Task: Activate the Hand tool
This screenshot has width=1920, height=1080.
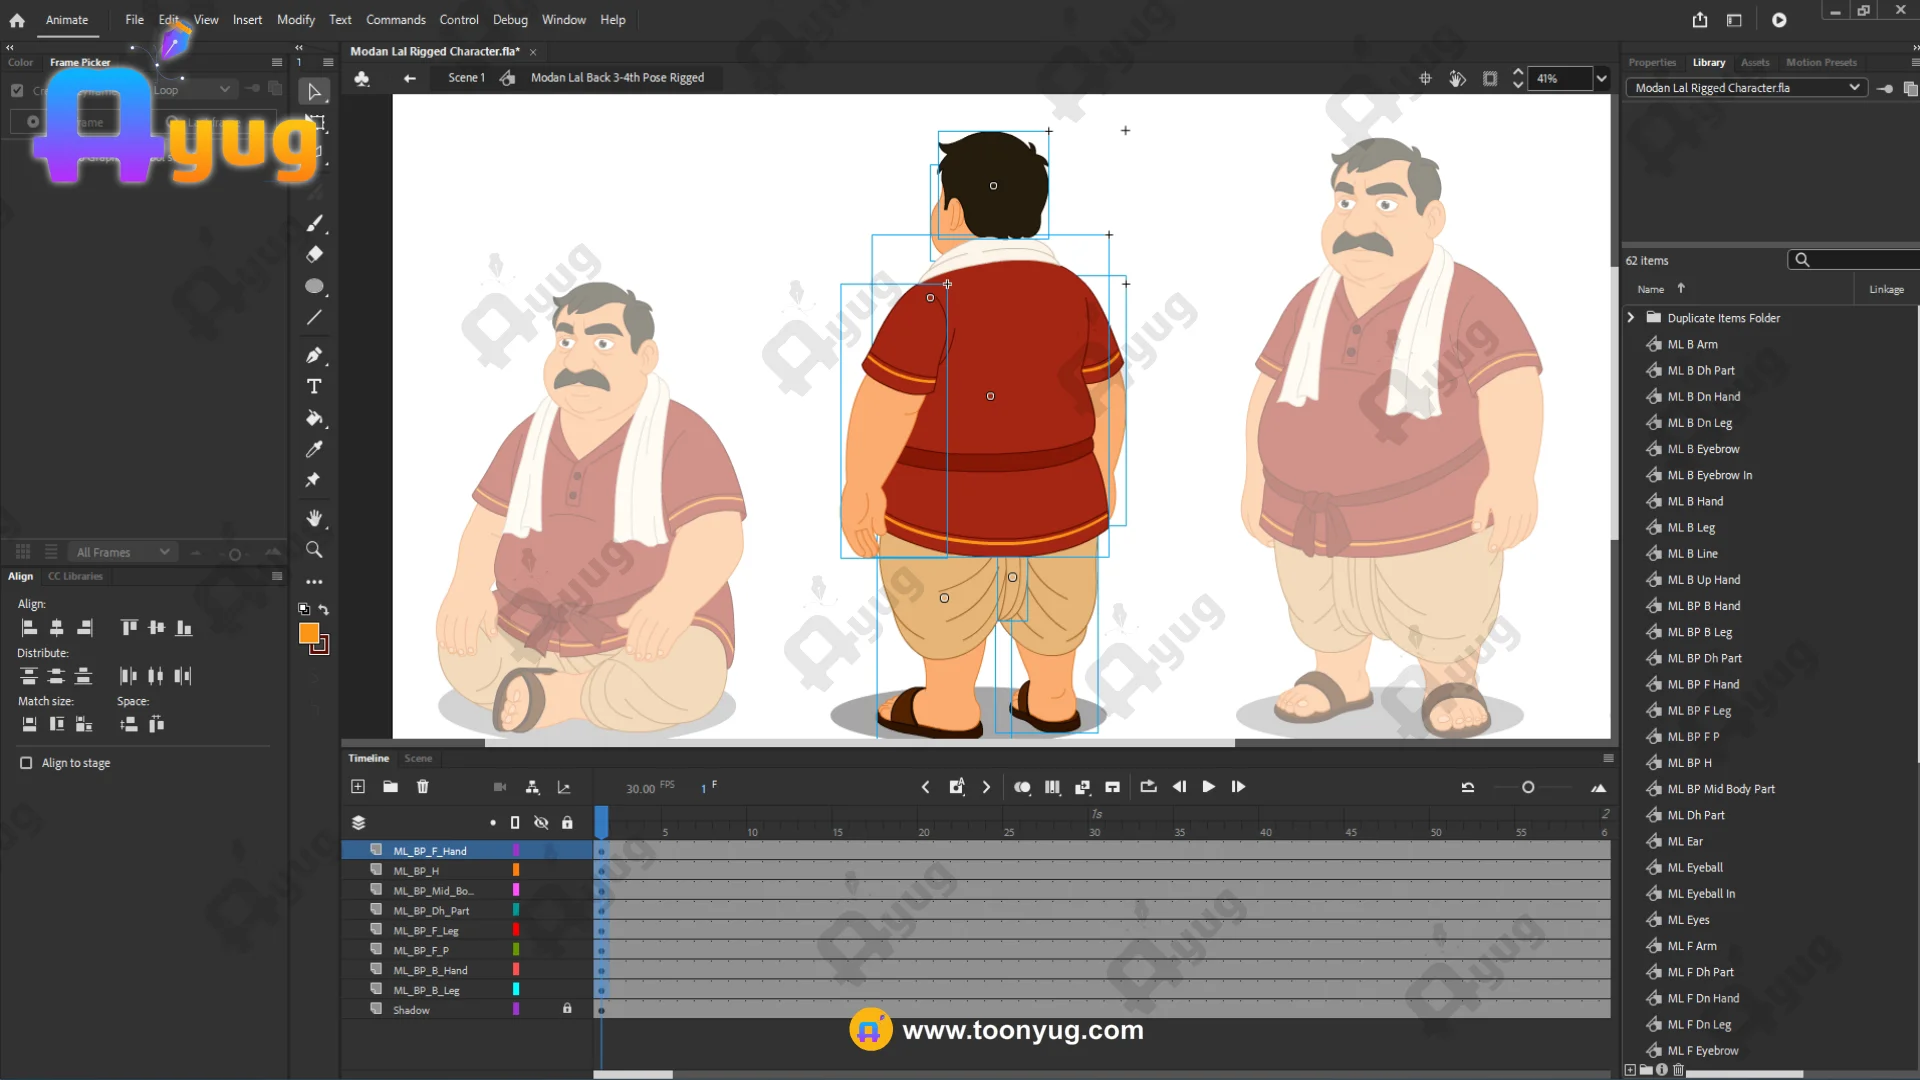Action: pyautogui.click(x=314, y=518)
